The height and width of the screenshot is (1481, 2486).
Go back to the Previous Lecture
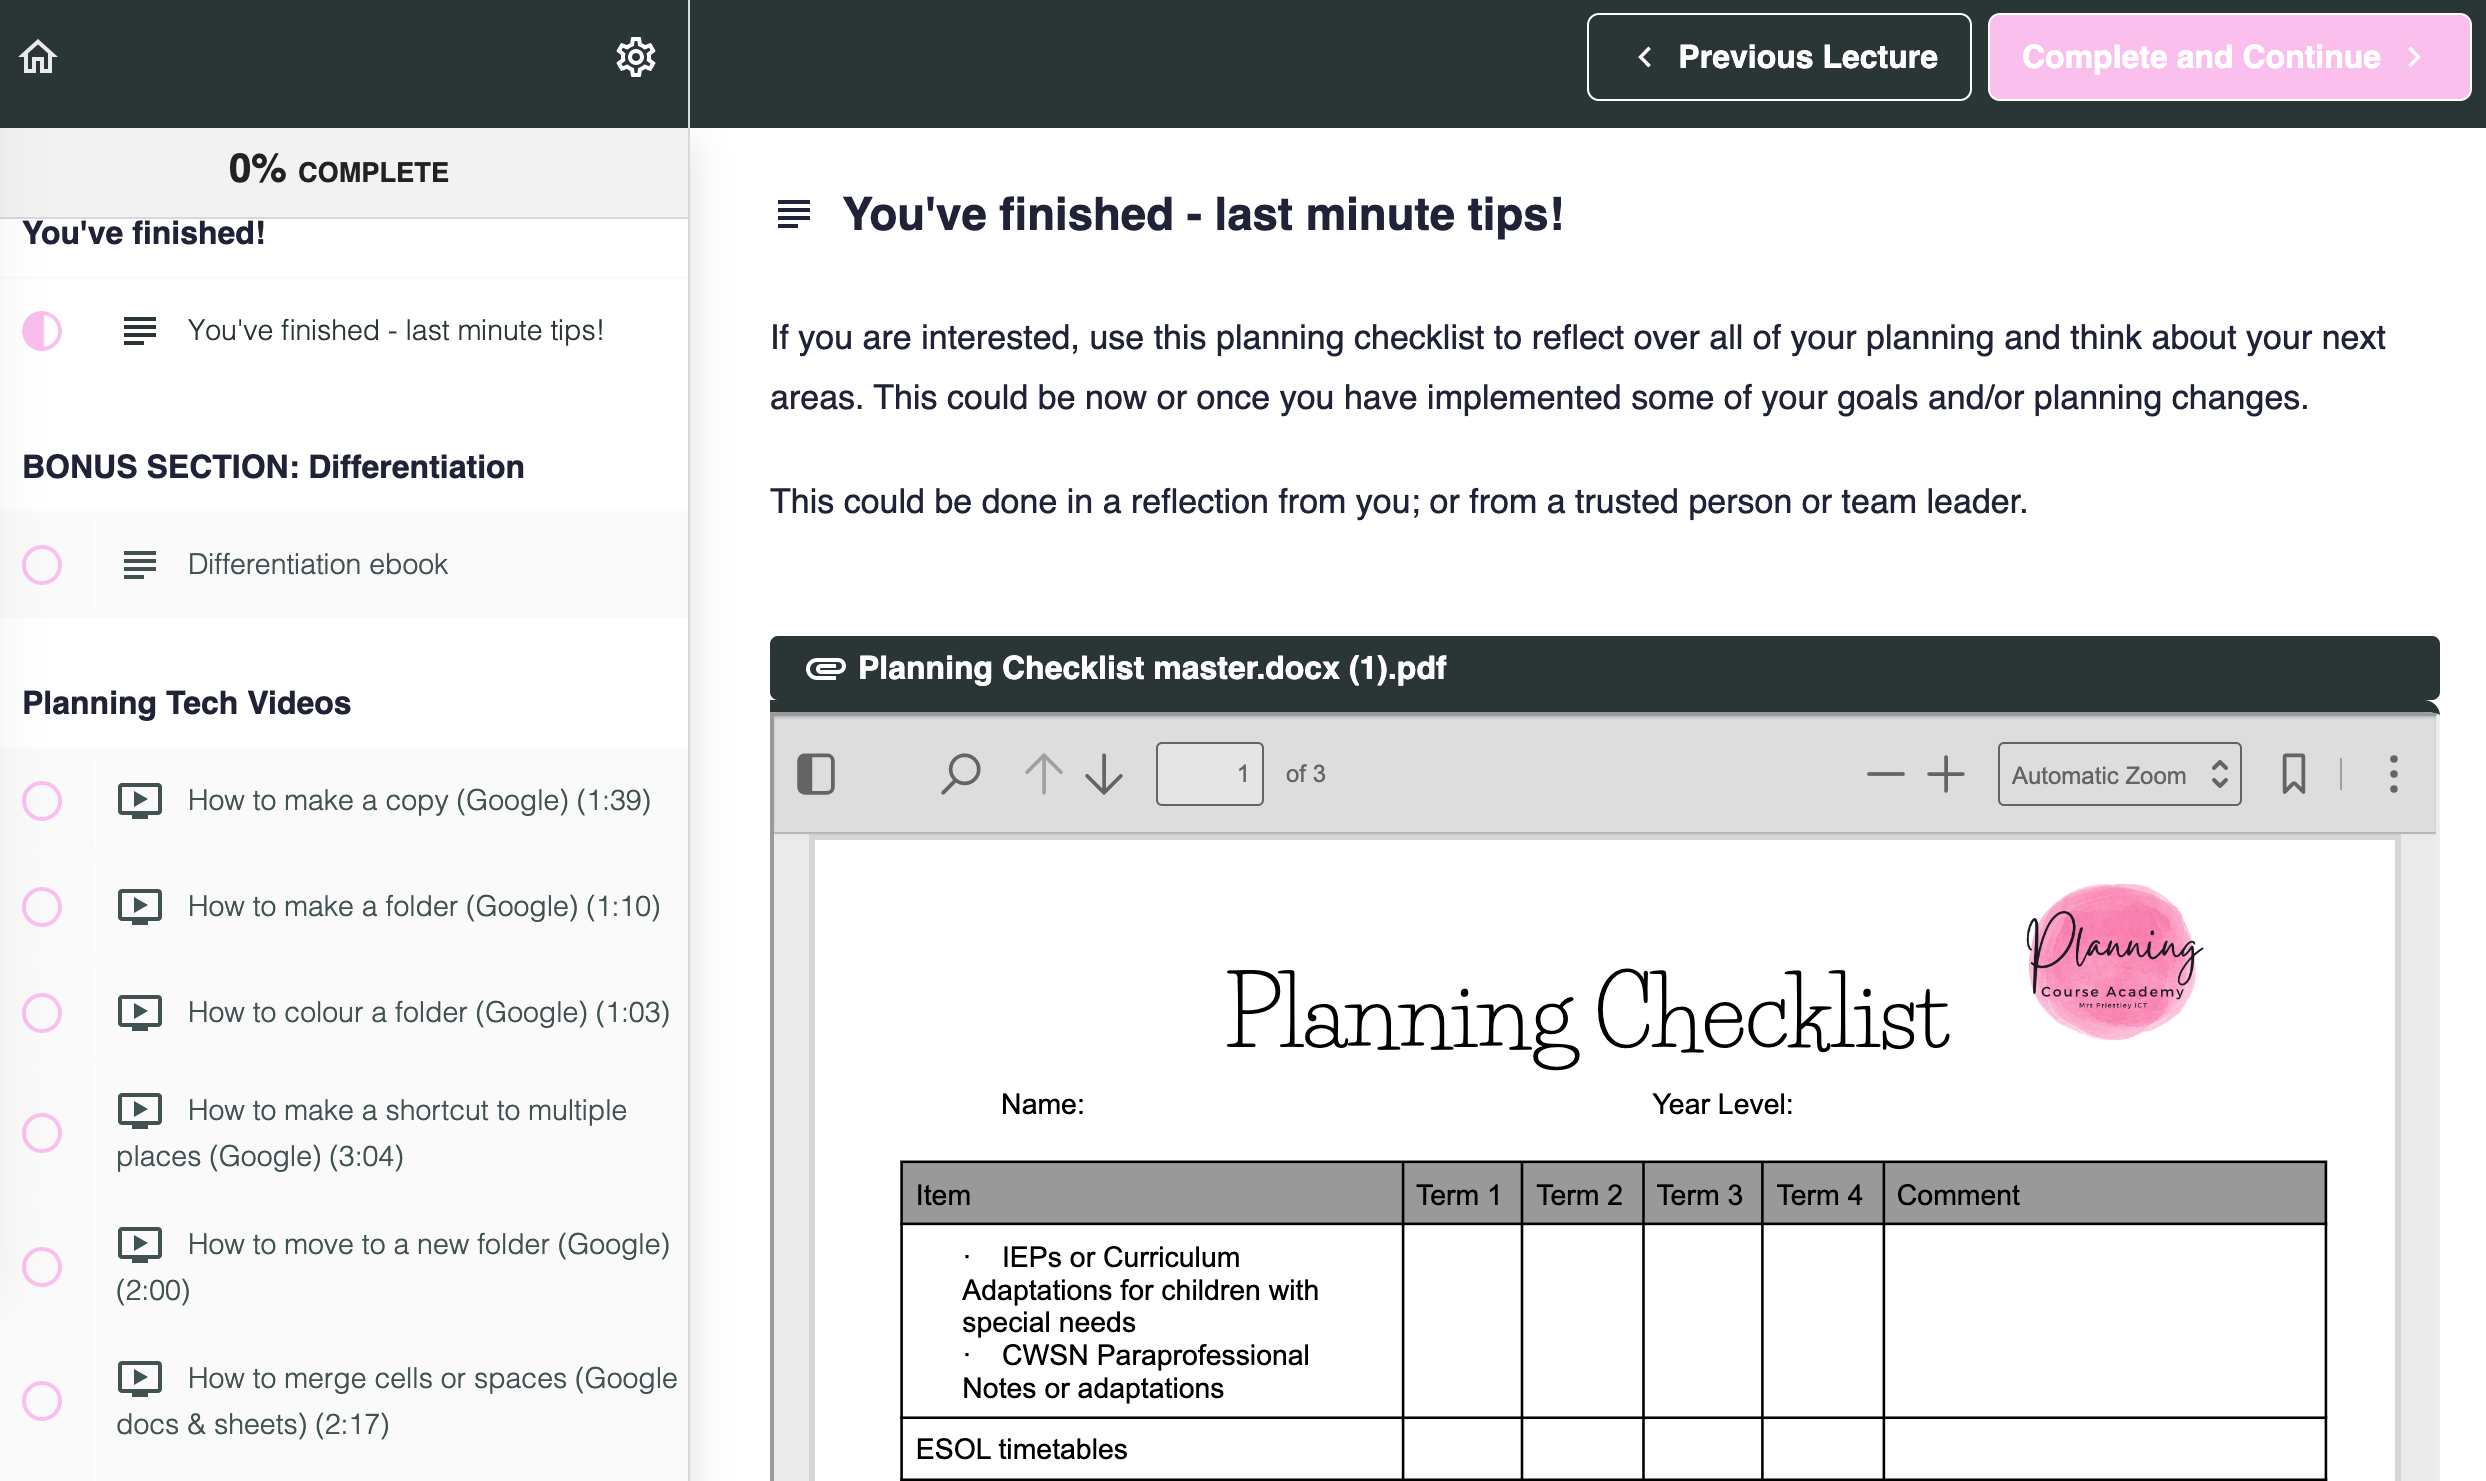[x=1778, y=57]
